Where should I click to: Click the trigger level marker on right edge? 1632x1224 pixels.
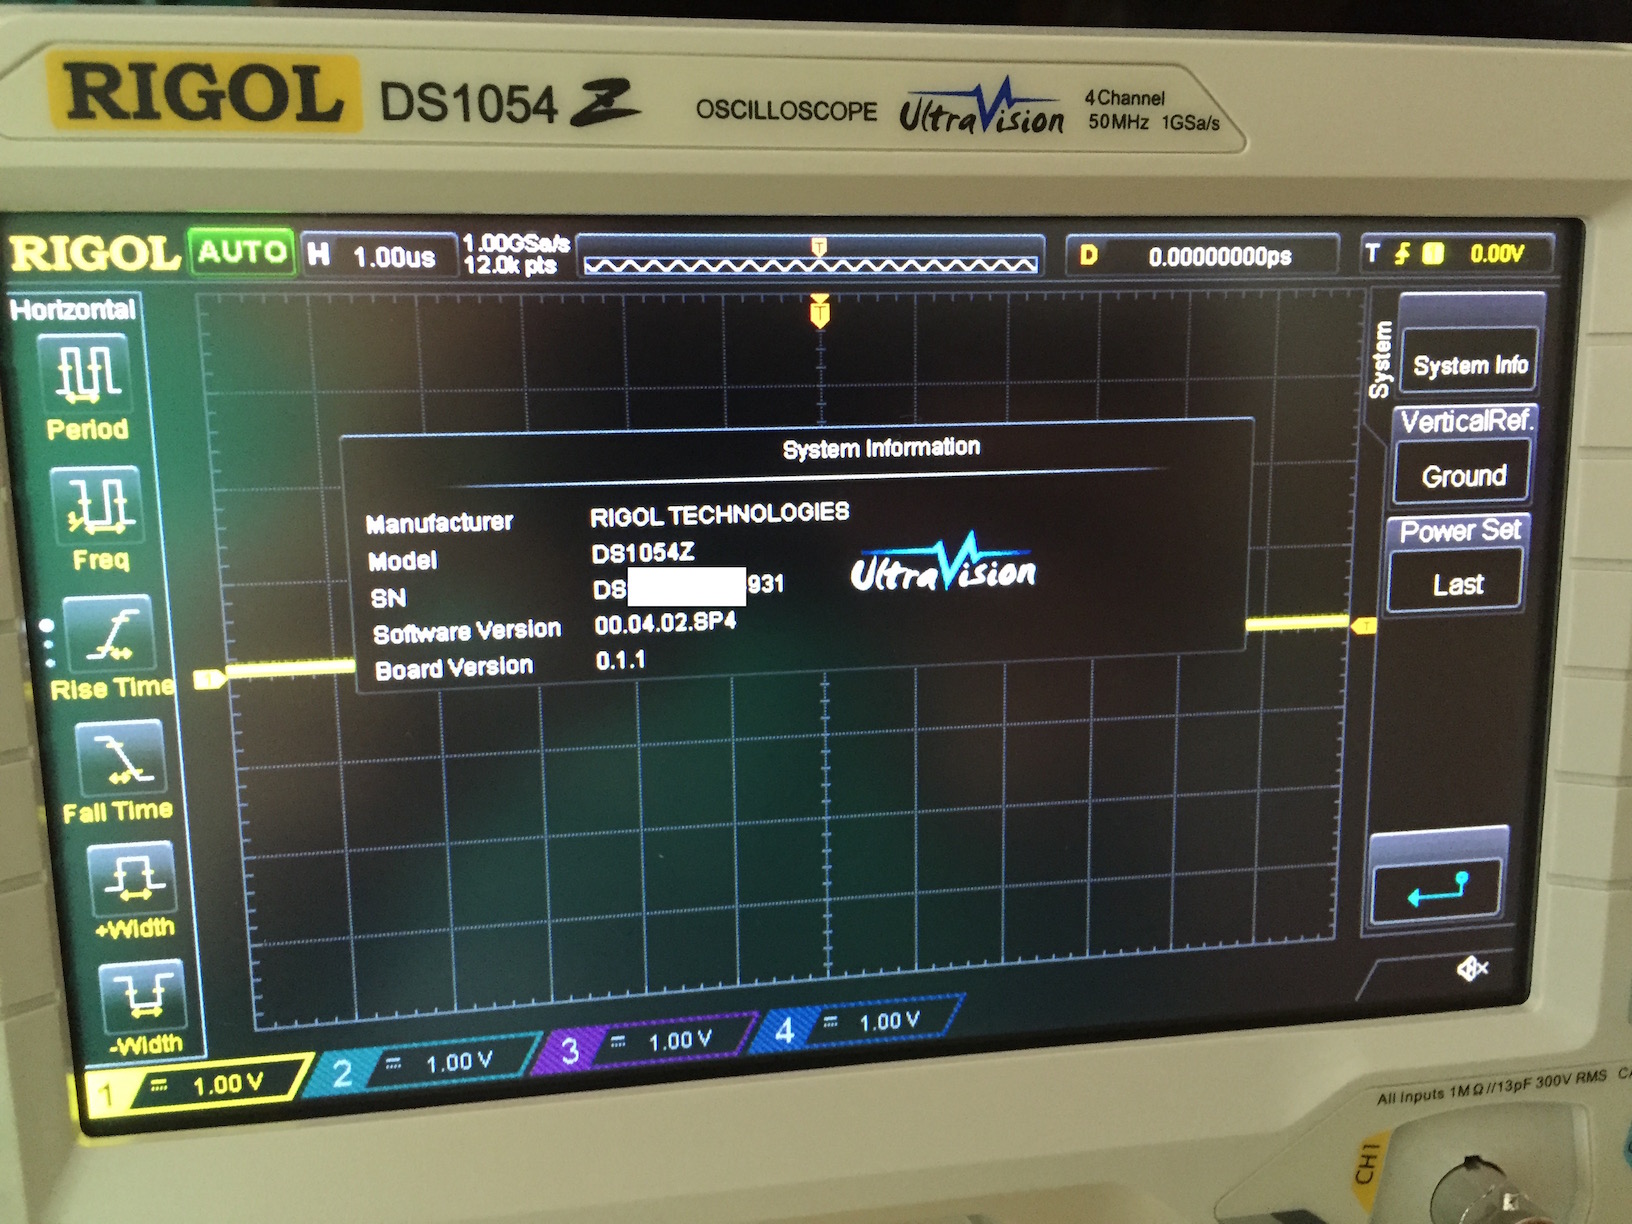pyautogui.click(x=1364, y=626)
